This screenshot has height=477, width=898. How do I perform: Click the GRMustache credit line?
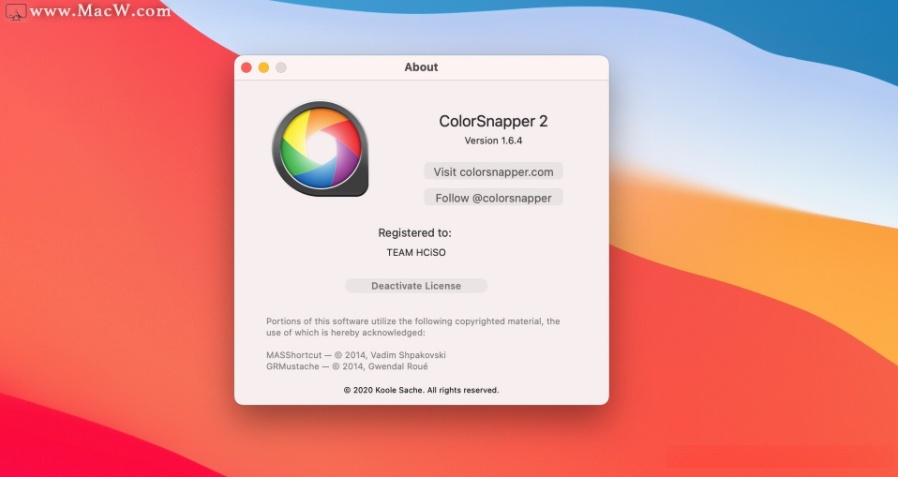347,366
